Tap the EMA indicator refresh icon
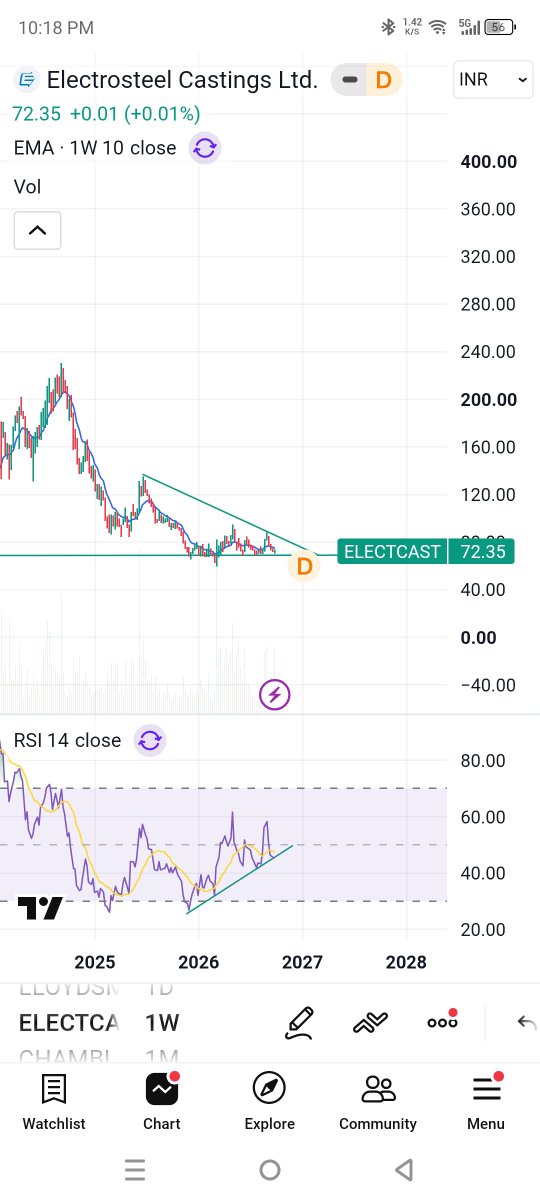Screen dimensions: 540x1200 point(205,148)
